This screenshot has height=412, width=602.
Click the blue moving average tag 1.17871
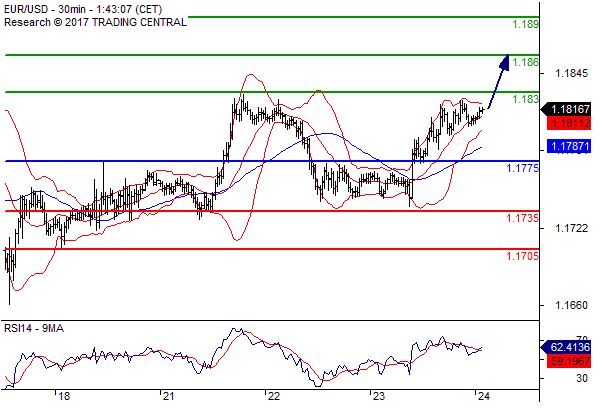[x=569, y=146]
